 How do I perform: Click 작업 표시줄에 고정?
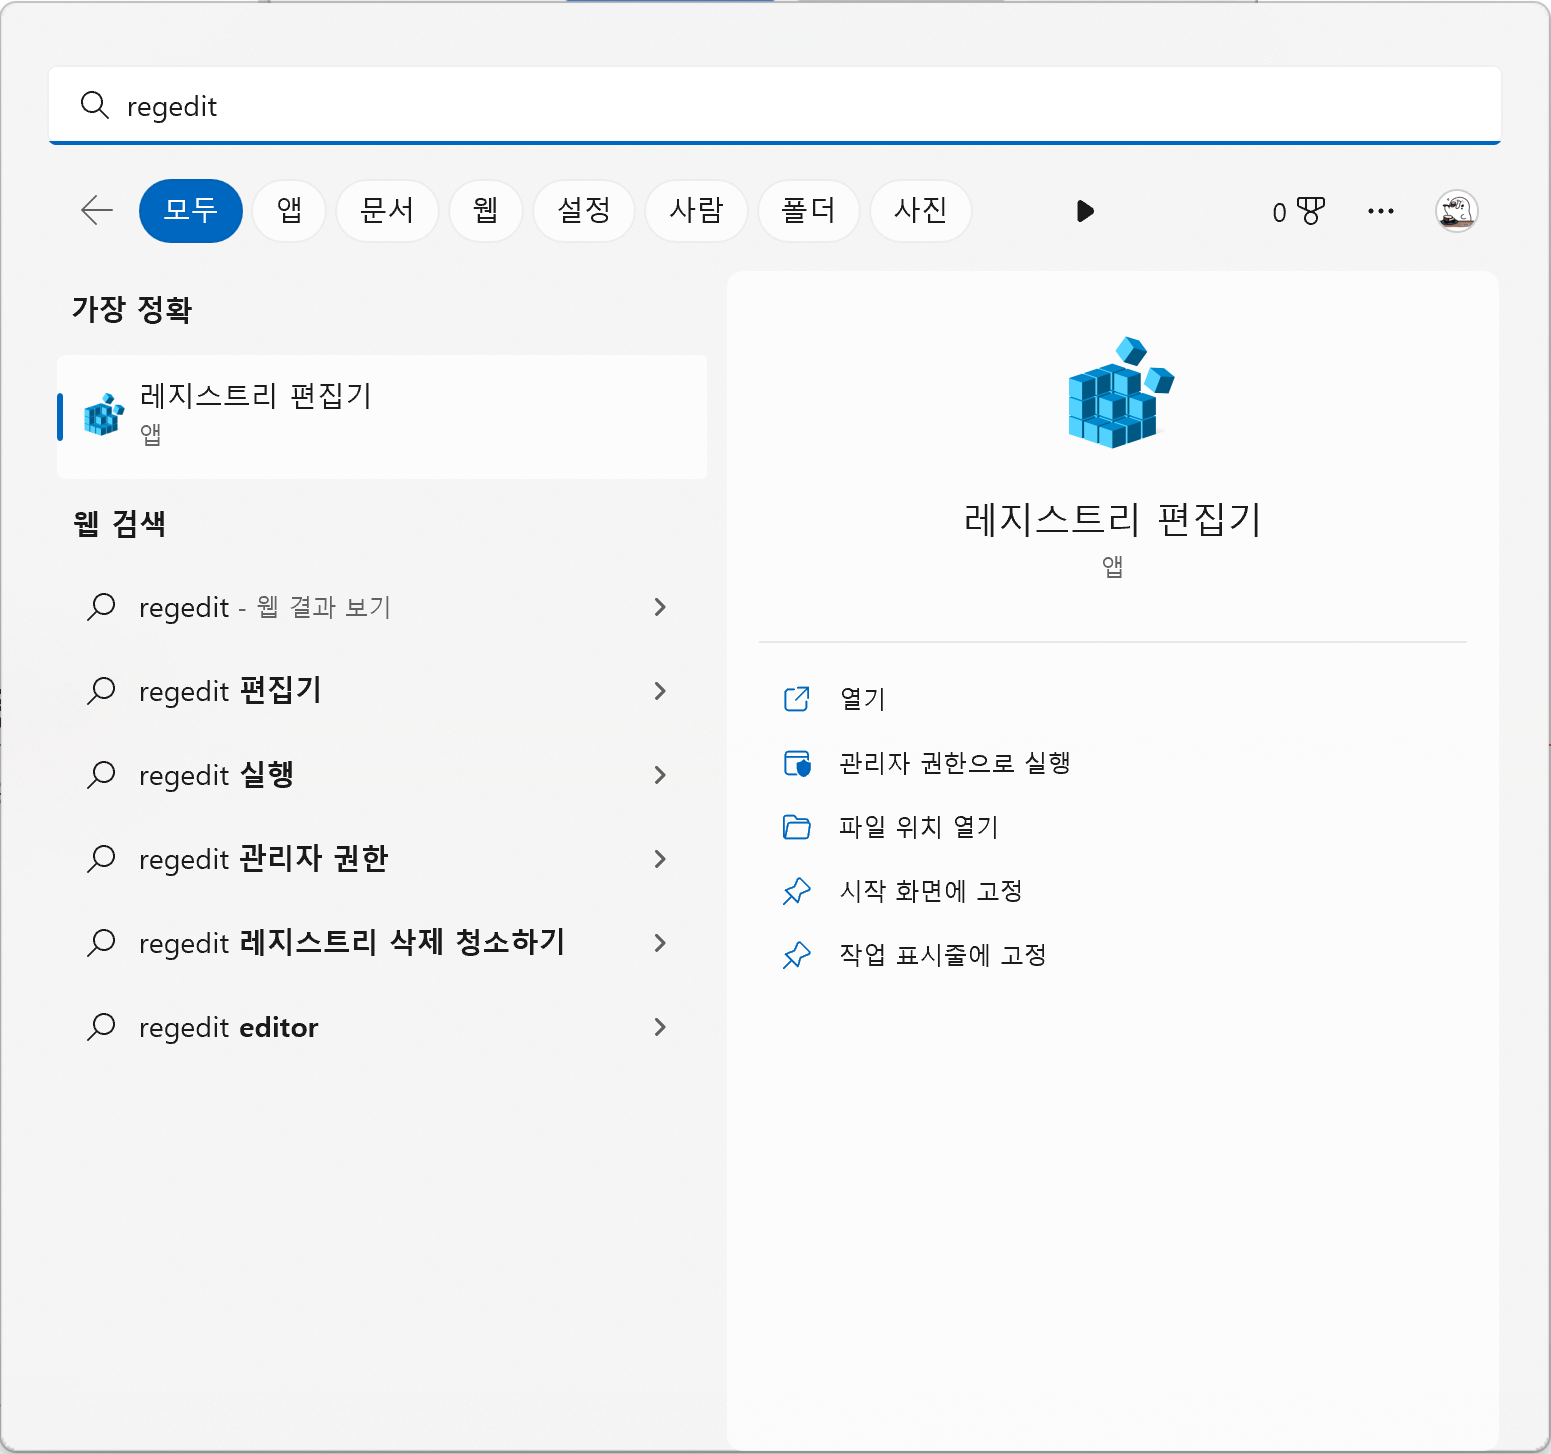[x=942, y=955]
